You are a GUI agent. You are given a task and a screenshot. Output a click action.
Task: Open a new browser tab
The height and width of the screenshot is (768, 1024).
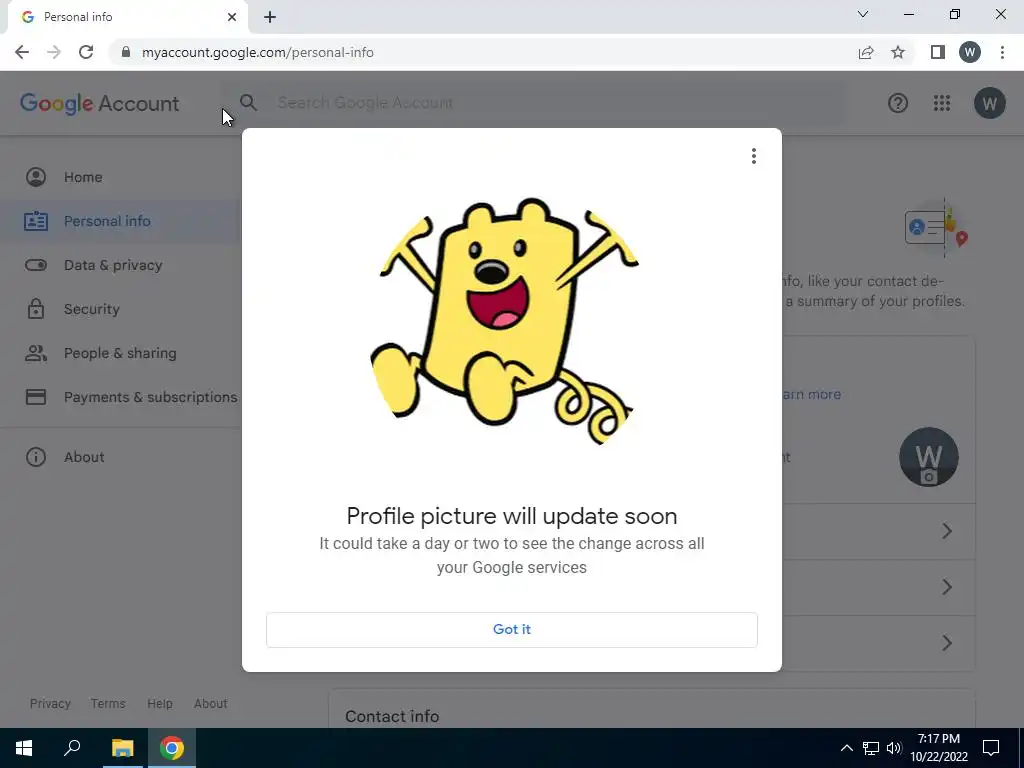point(270,17)
